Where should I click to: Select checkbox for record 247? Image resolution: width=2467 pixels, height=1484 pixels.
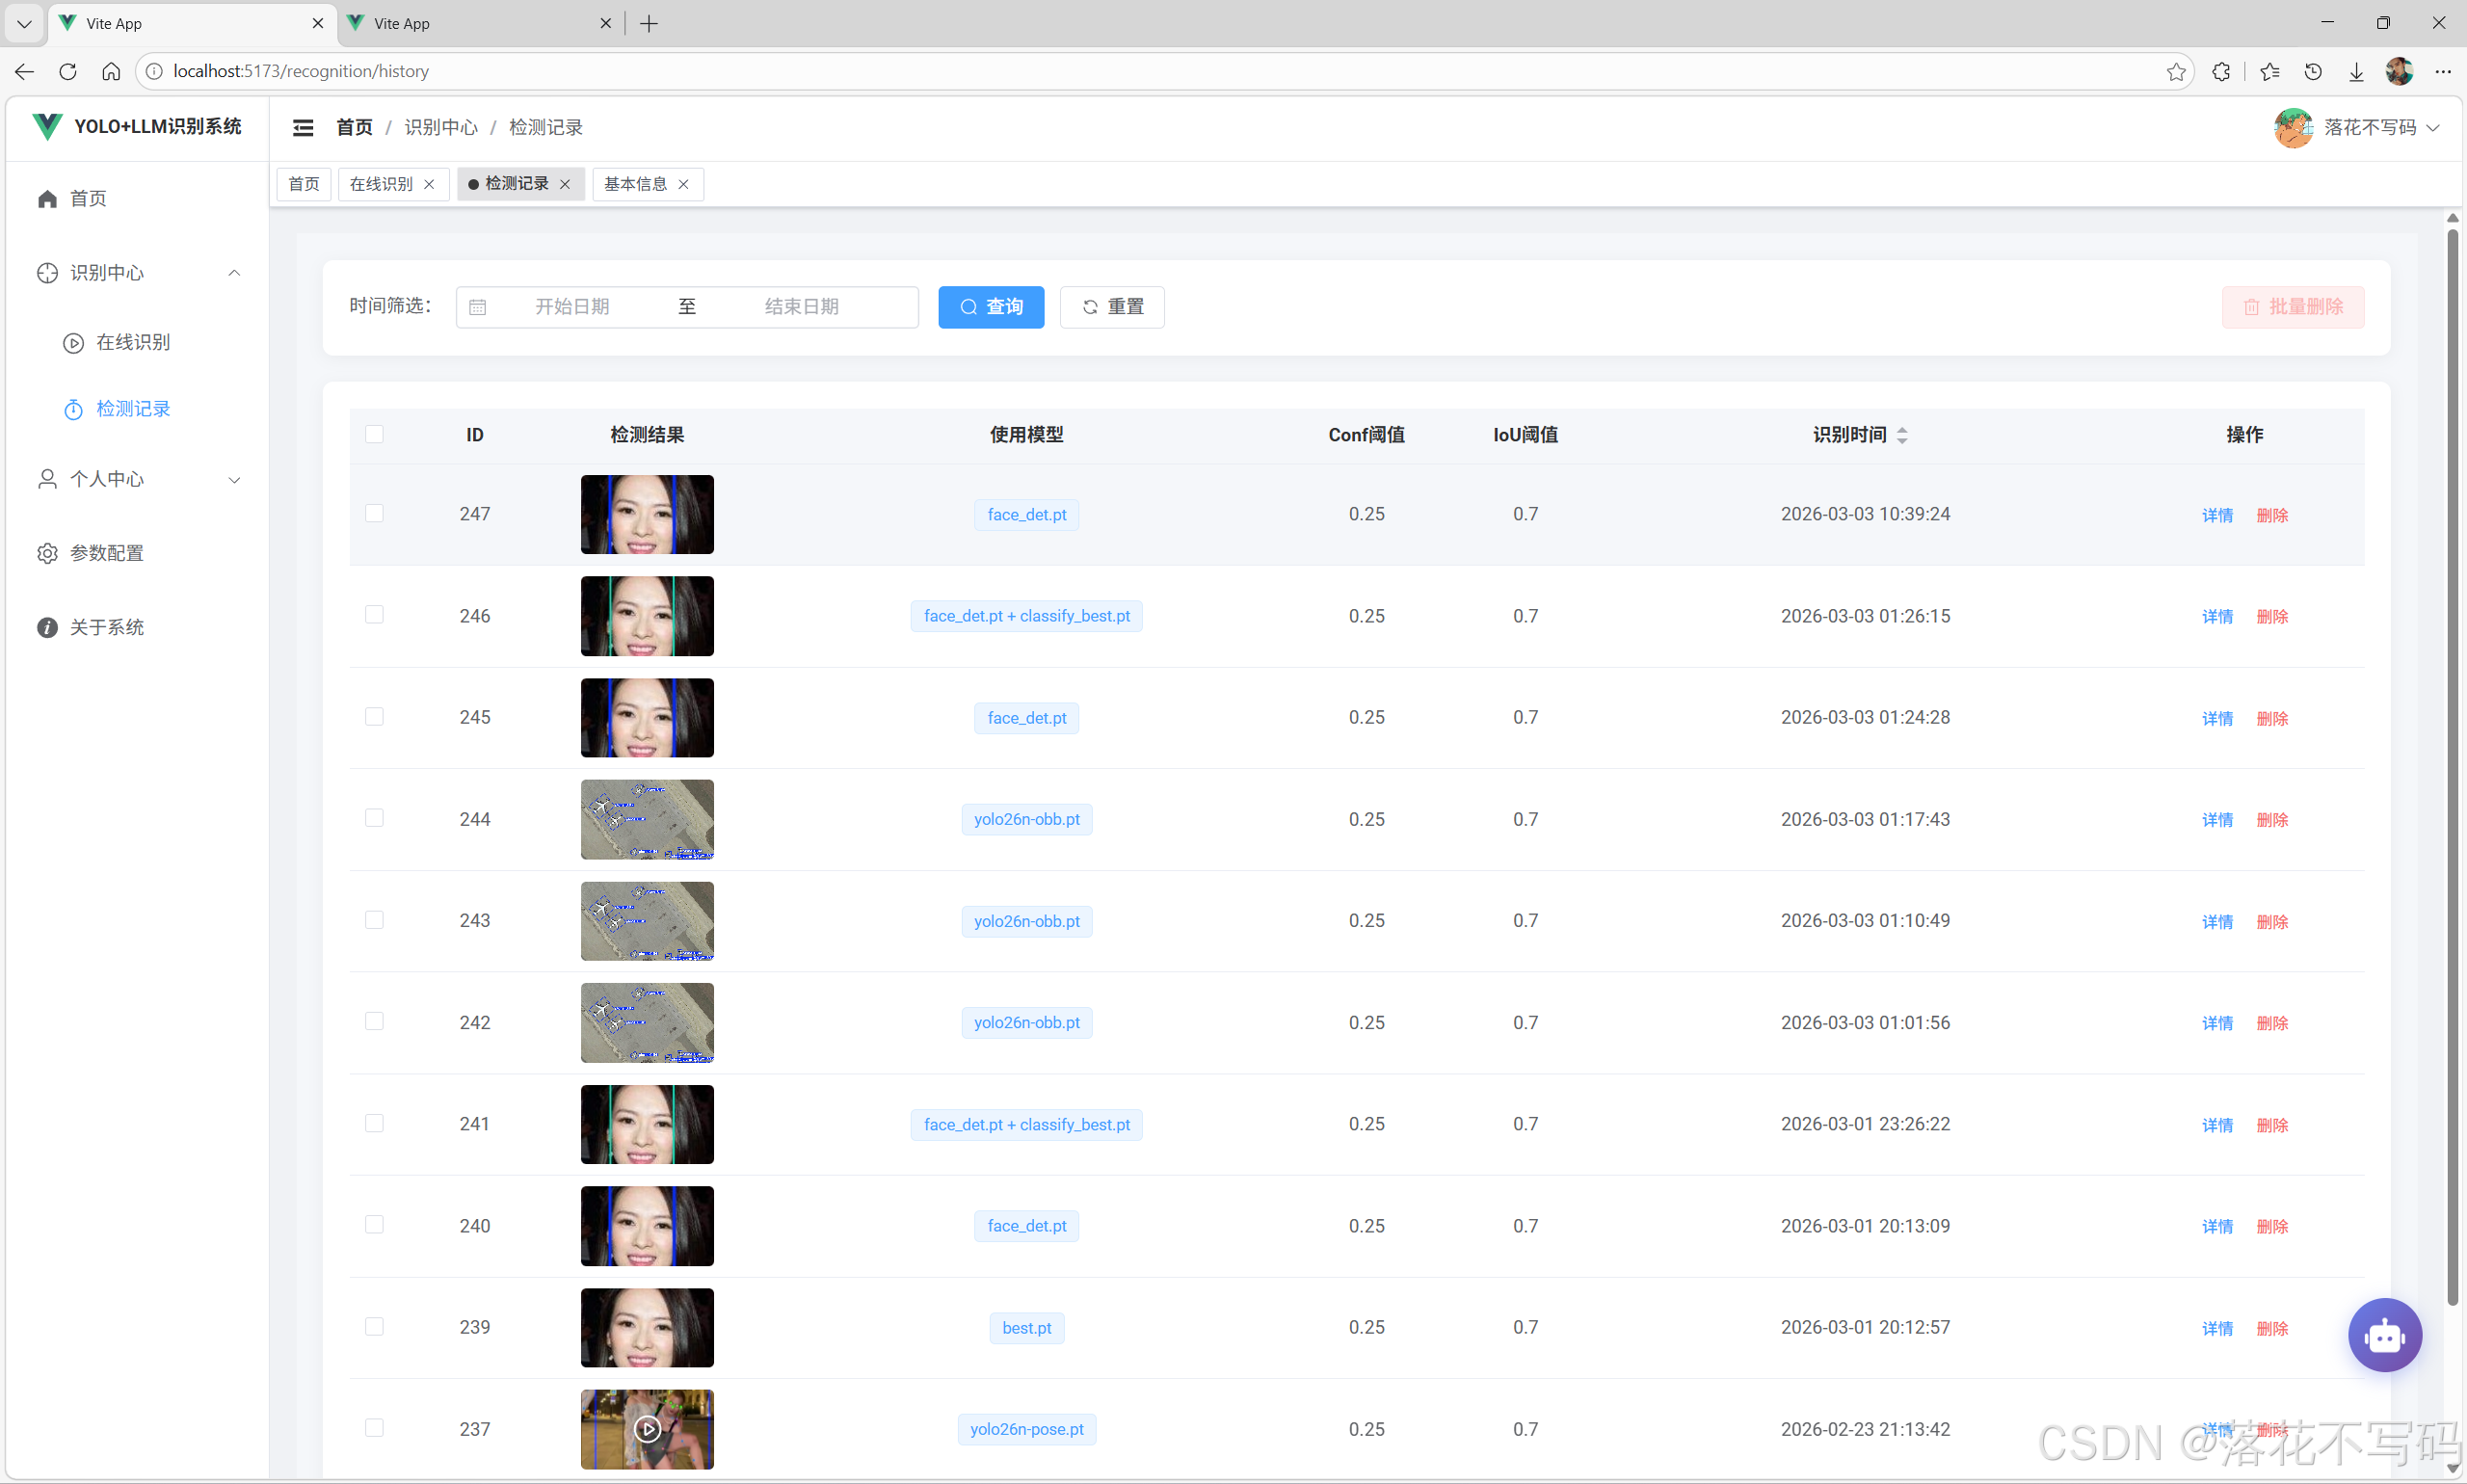[374, 514]
